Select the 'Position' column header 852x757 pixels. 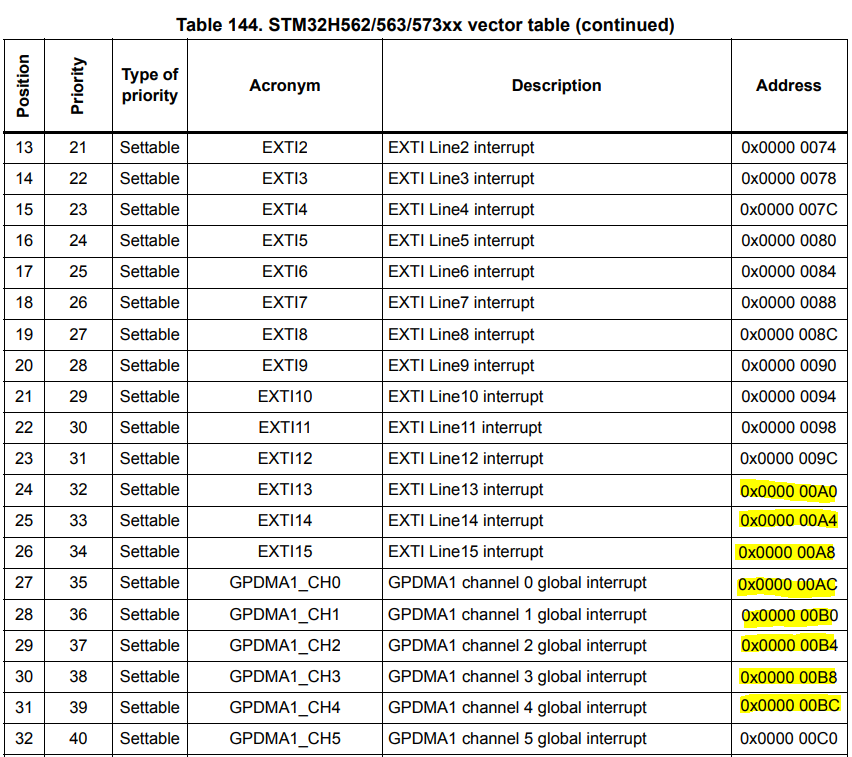[x=23, y=86]
